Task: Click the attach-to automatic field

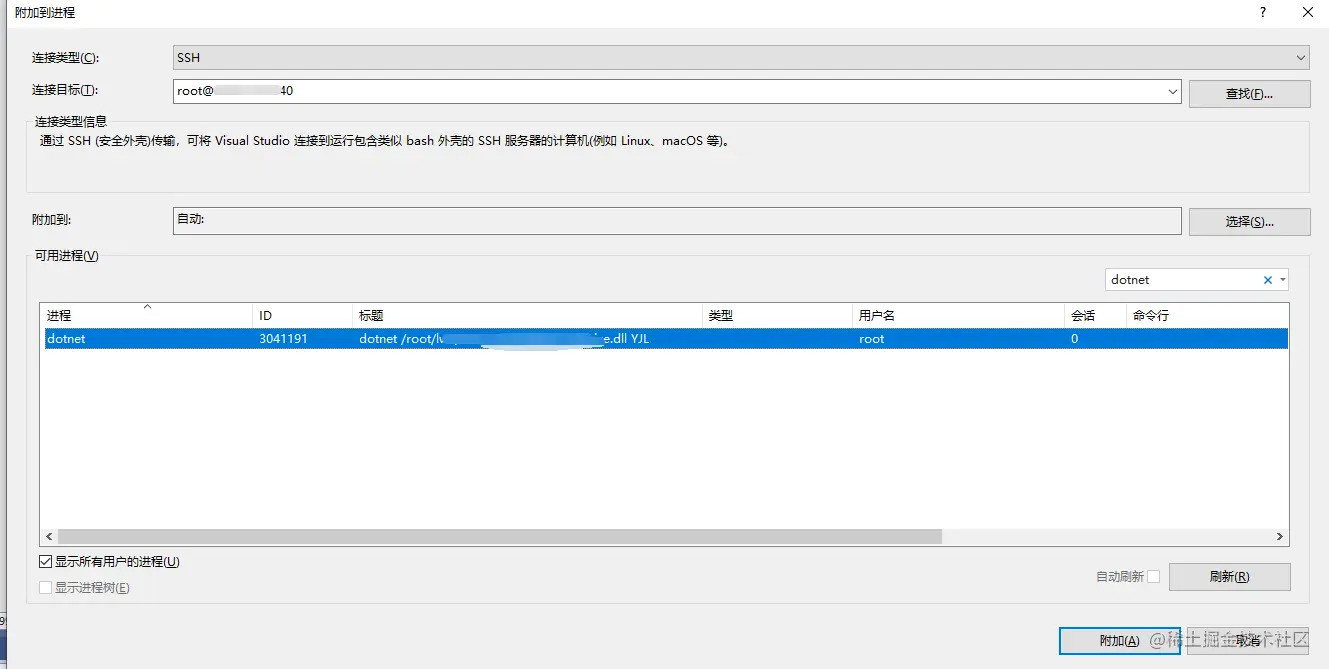Action: 677,221
